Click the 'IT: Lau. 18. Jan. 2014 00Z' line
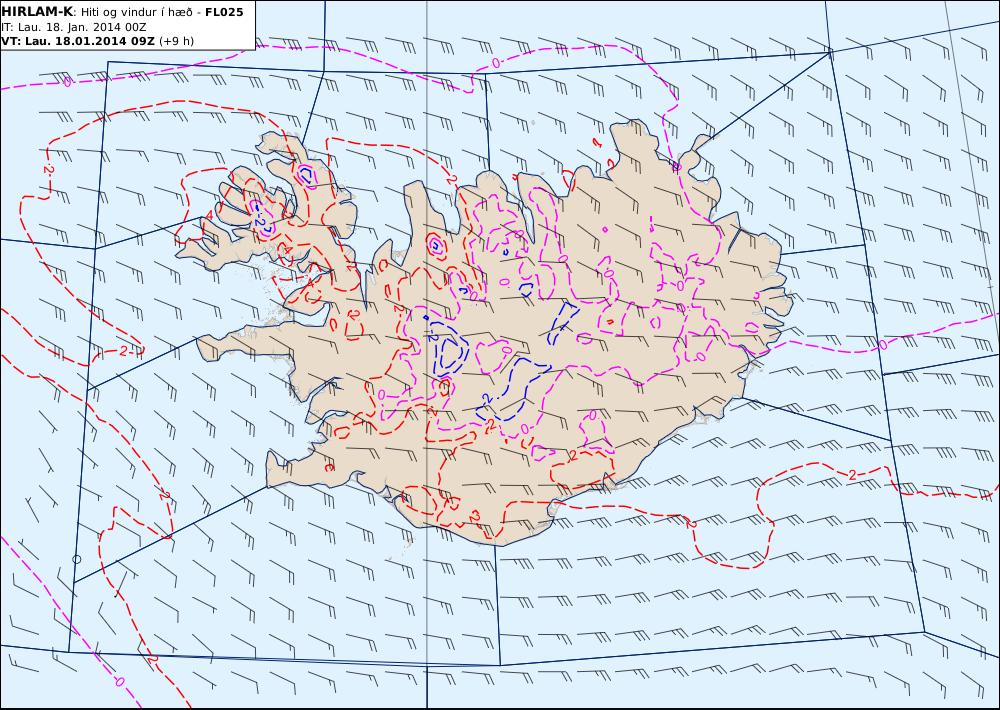 pos(73,27)
